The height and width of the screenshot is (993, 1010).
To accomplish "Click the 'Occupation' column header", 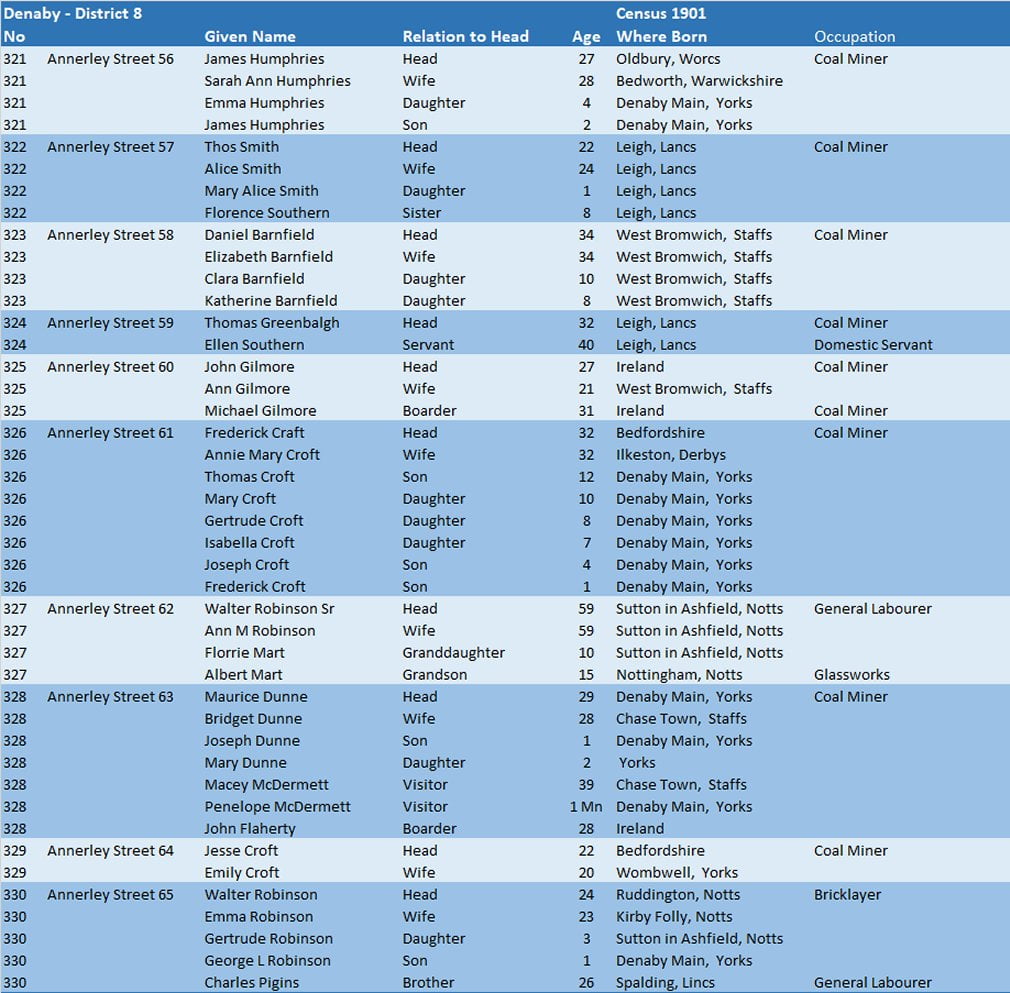I will click(854, 37).
